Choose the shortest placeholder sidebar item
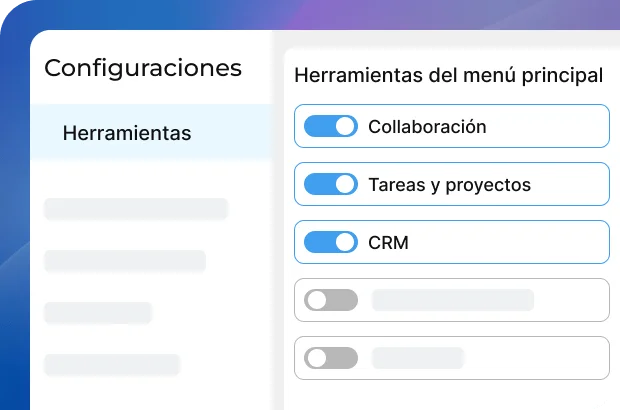Screen dimensions: 620x410 coord(98,313)
